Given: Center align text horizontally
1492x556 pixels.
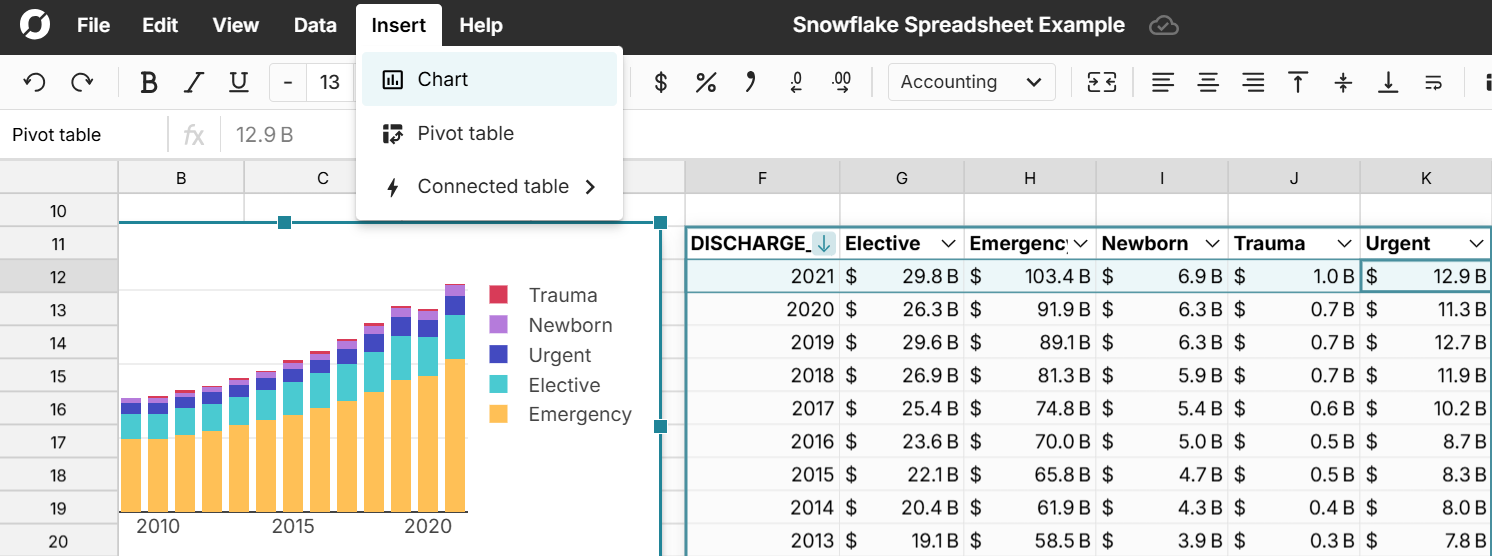Looking at the screenshot, I should pyautogui.click(x=1208, y=82).
